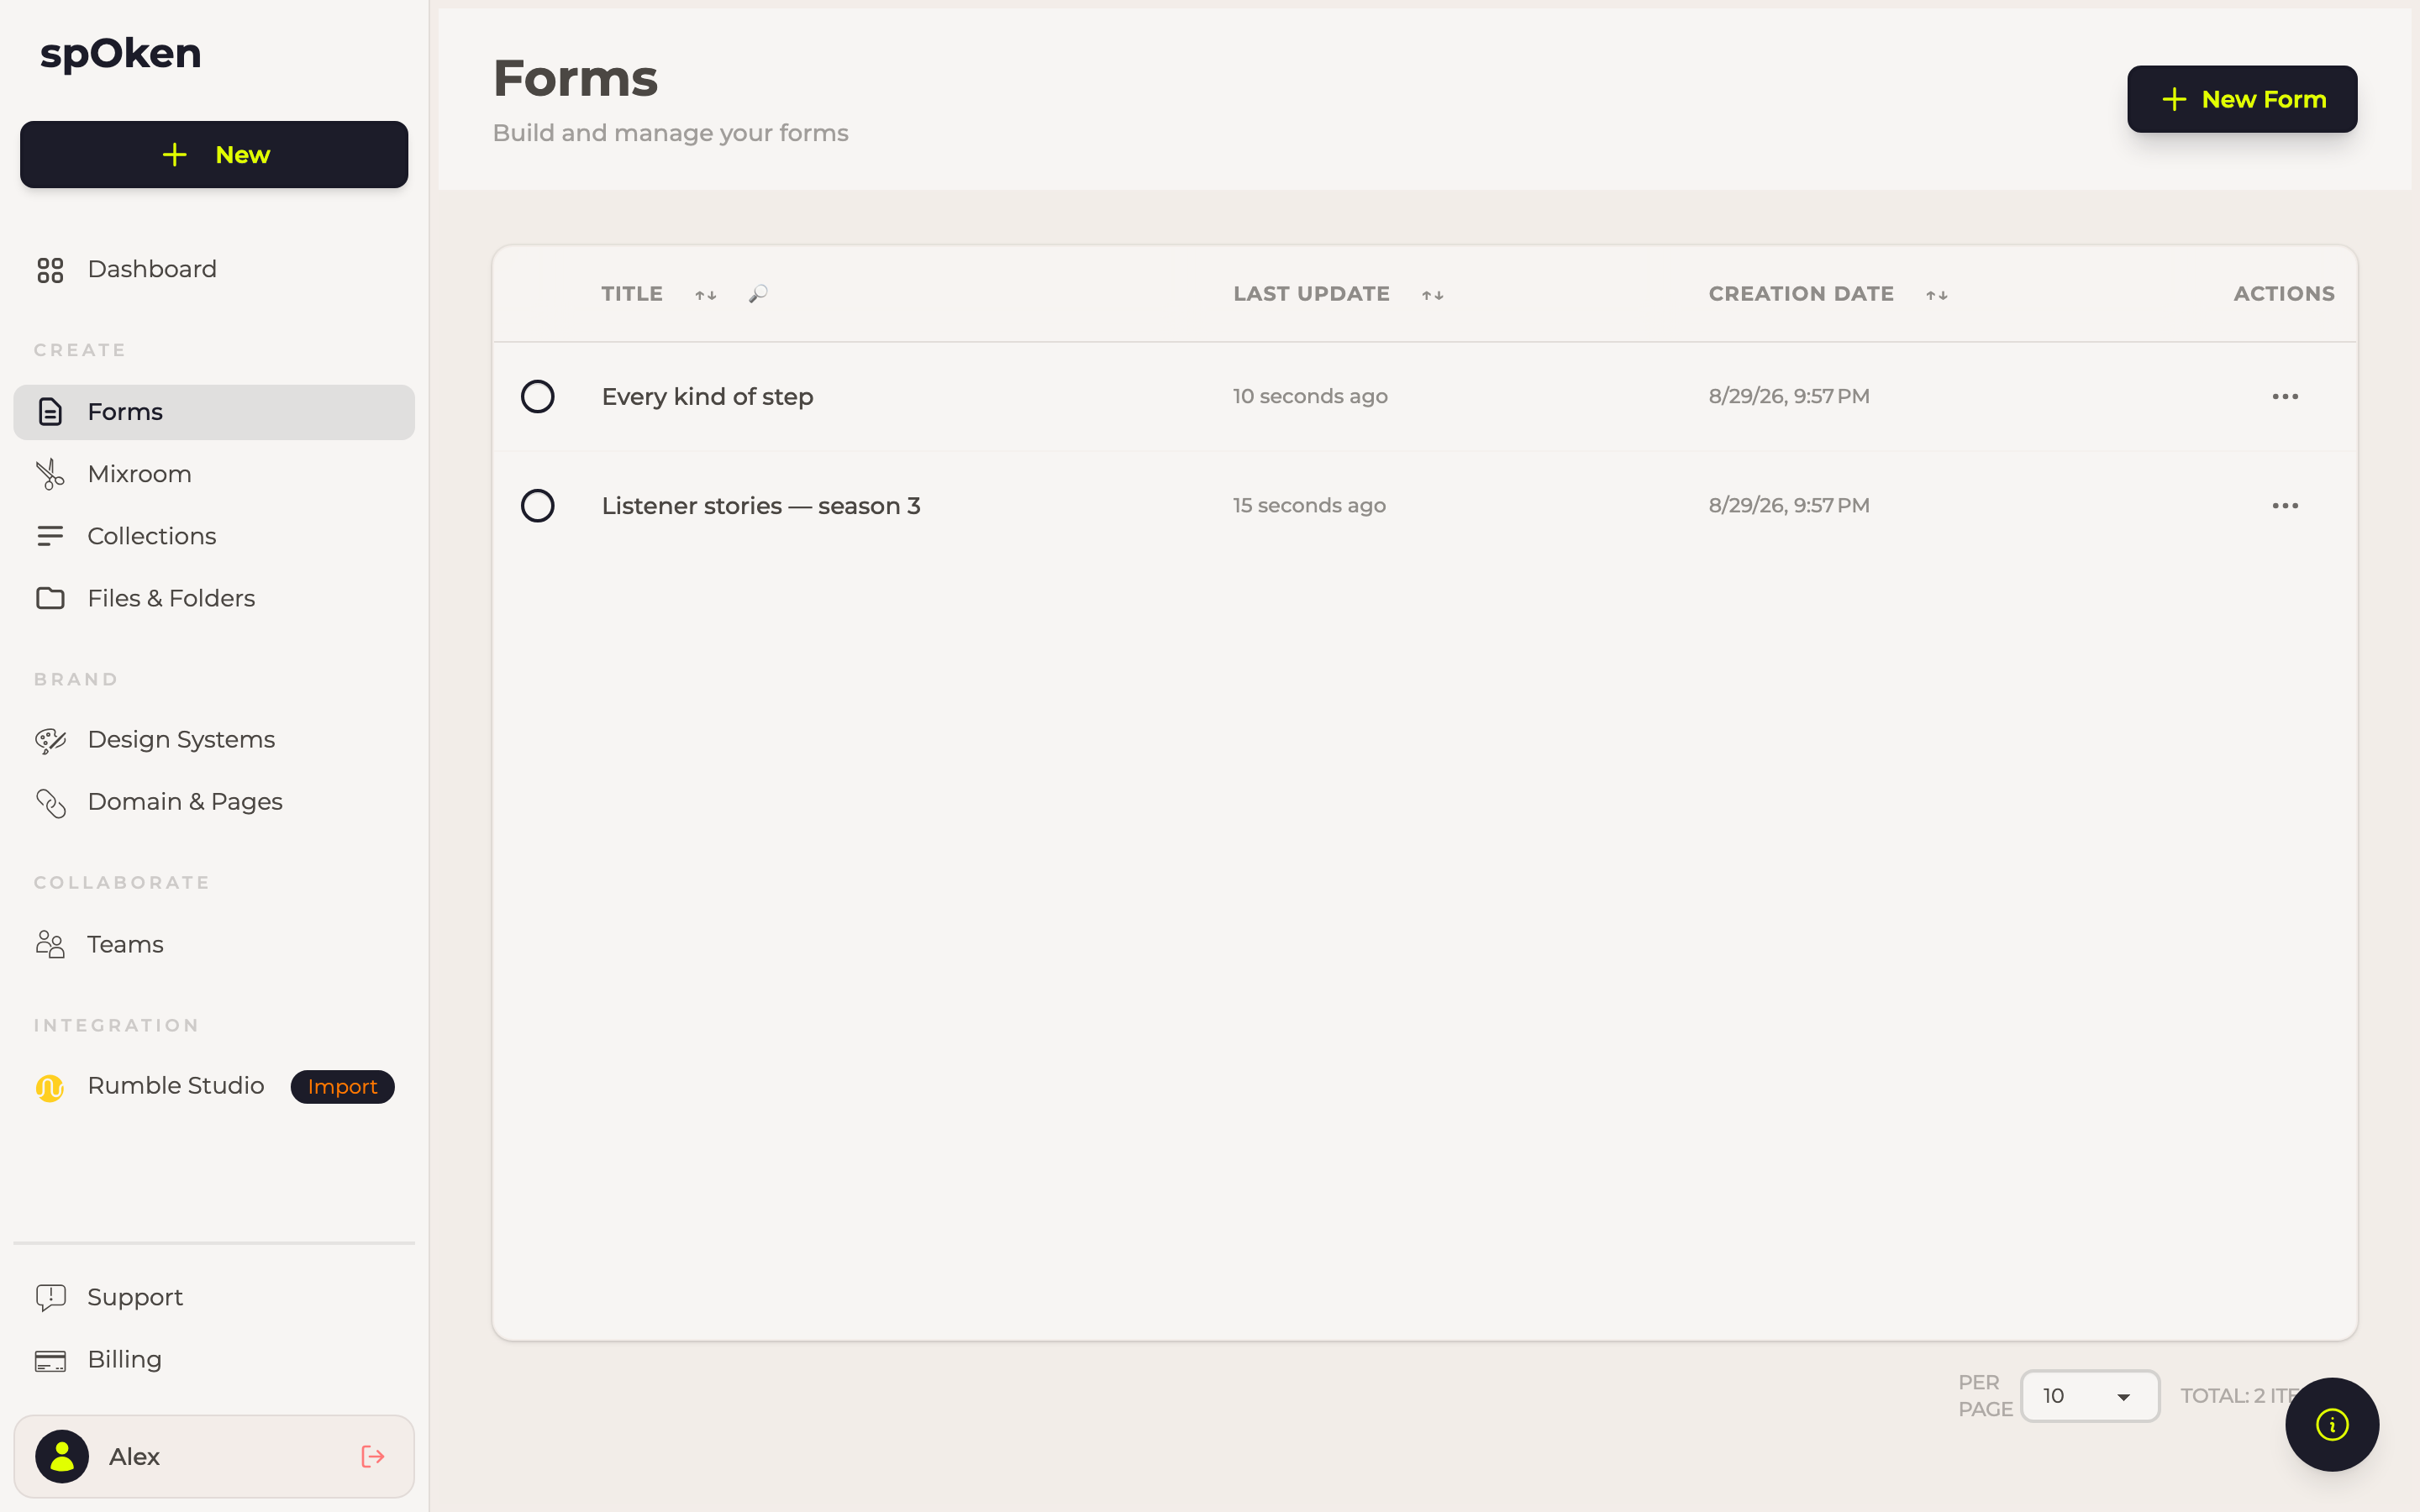This screenshot has height=1512, width=2420.
Task: Select the 'Listener stories — season 3' row radio
Action: tap(538, 506)
